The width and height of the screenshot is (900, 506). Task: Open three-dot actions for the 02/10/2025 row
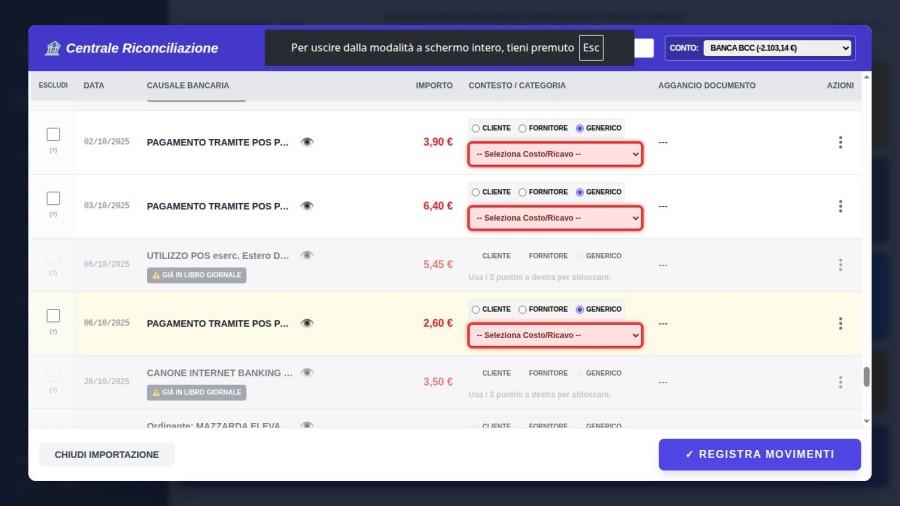pyautogui.click(x=840, y=142)
